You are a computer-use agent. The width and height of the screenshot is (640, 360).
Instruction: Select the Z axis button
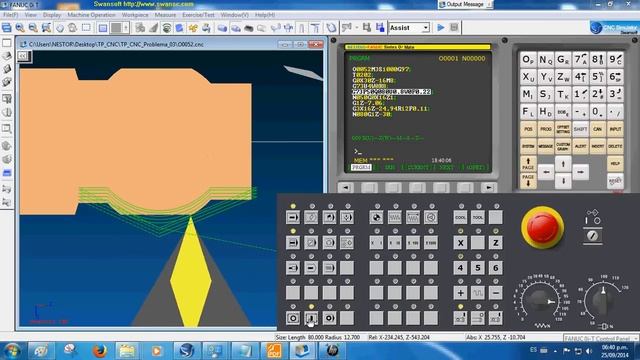click(x=496, y=243)
